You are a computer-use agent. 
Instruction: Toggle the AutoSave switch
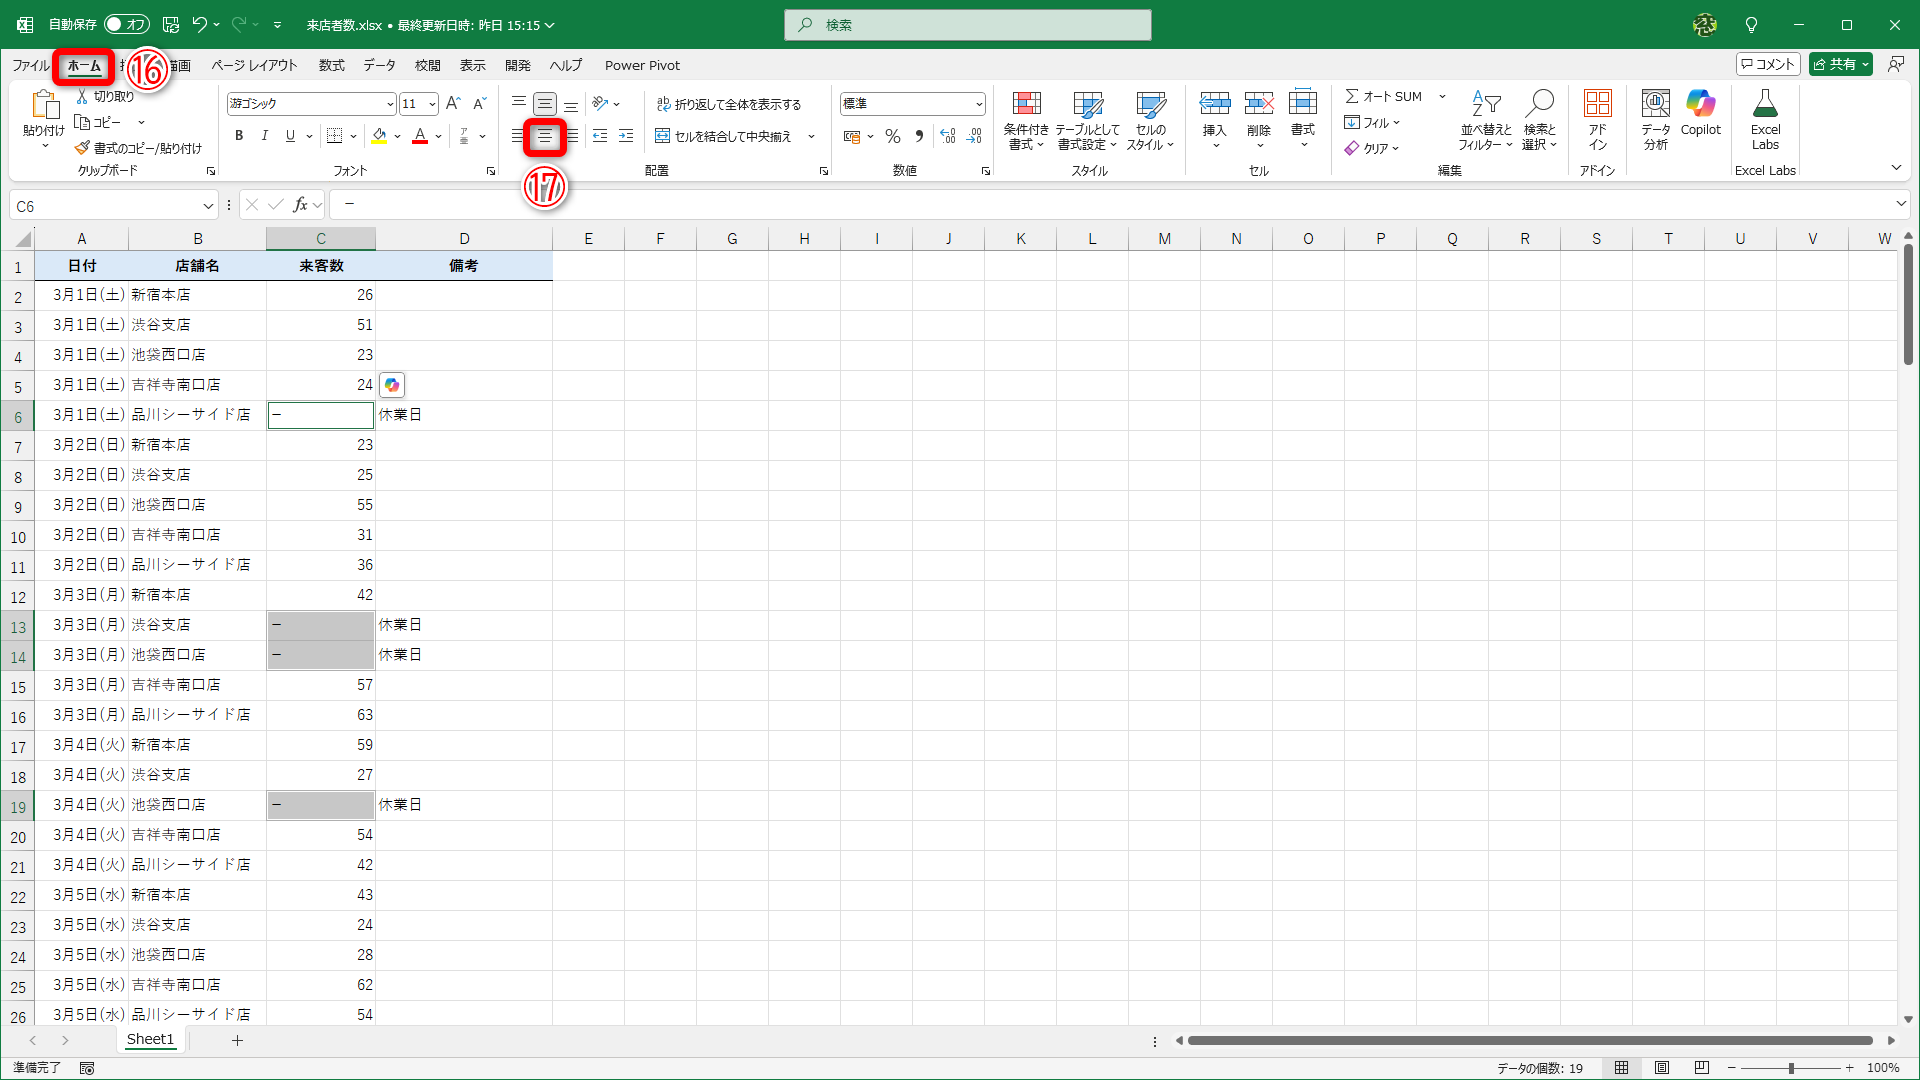click(127, 24)
